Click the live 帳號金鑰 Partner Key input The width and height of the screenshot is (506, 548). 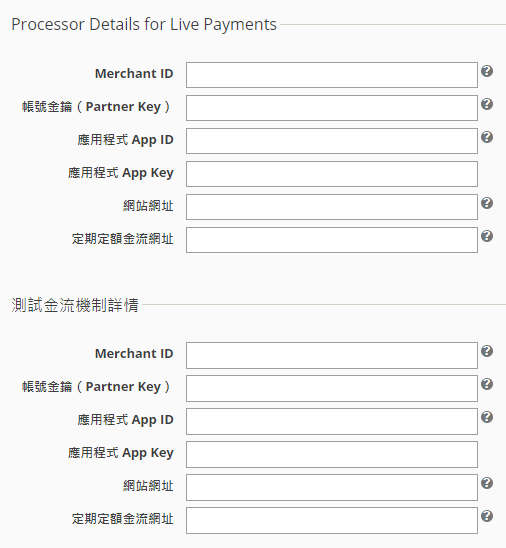332,108
